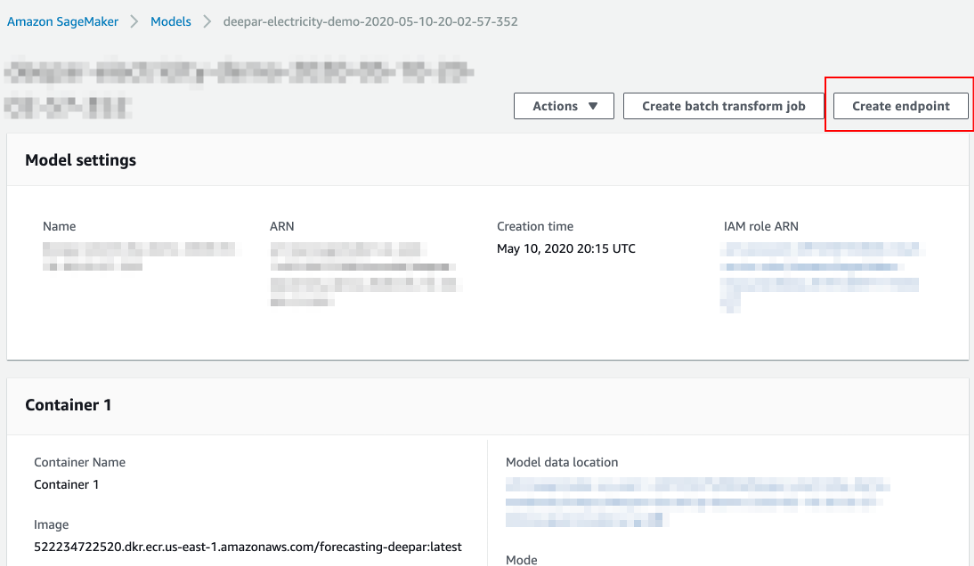974x566 pixels.
Task: Click the Creation time label
Action: [x=535, y=227]
